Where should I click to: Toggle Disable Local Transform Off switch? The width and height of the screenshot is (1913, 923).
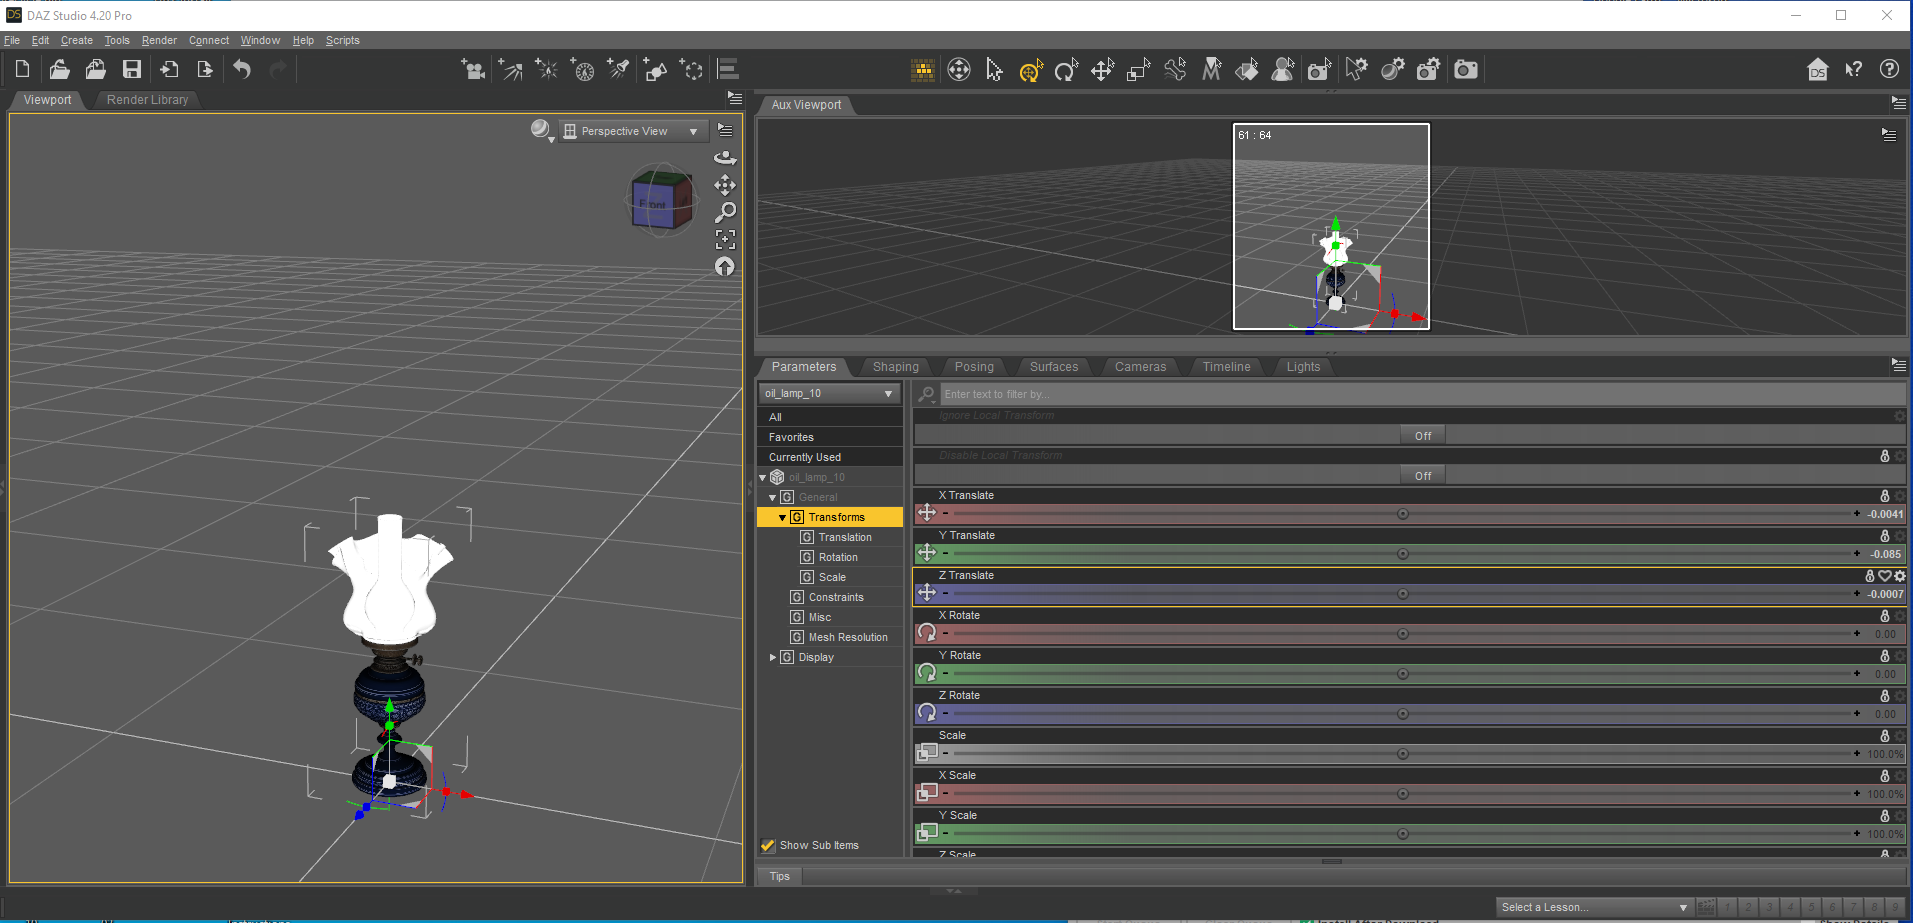(x=1422, y=476)
